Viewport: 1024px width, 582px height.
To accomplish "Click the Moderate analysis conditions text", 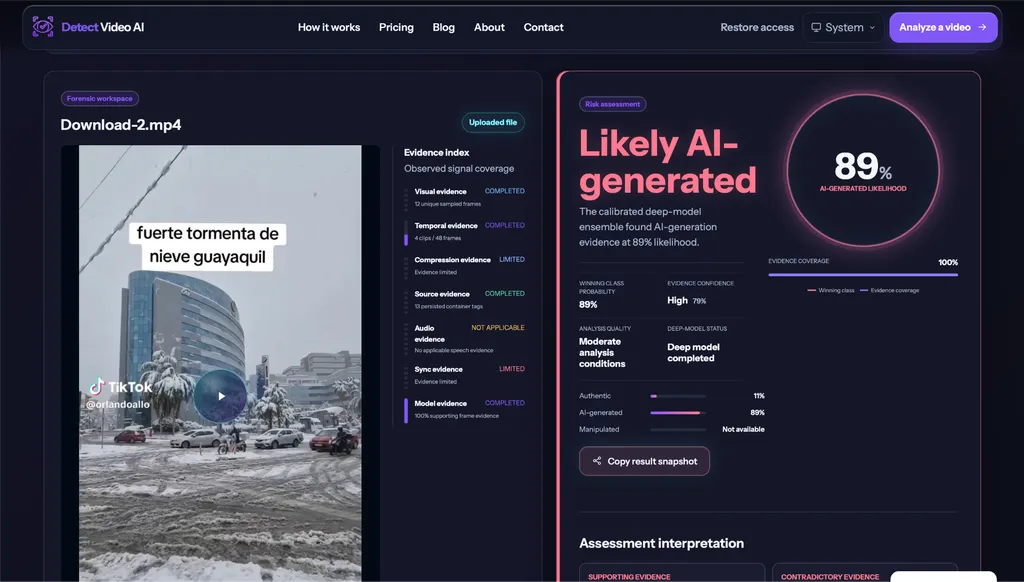I will pyautogui.click(x=602, y=353).
